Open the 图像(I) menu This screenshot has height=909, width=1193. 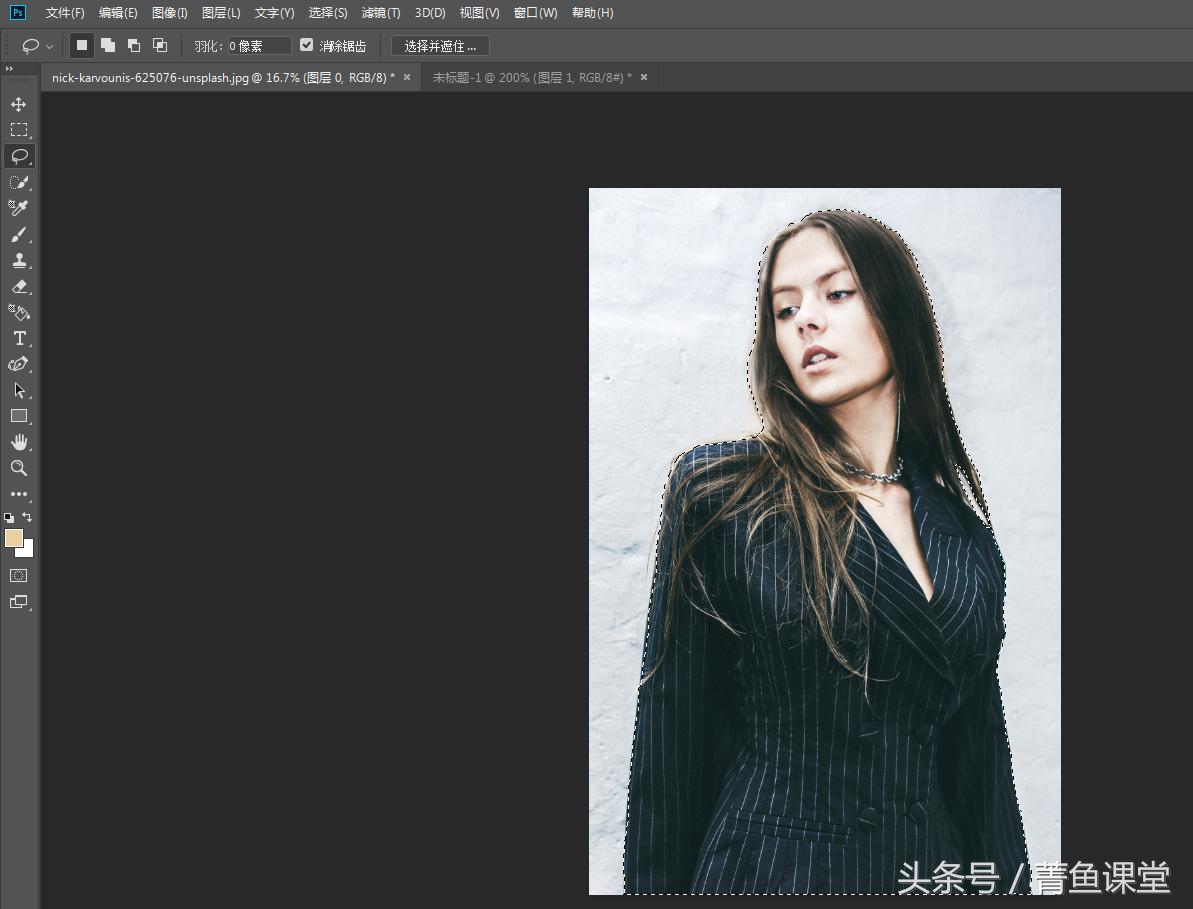tap(170, 13)
